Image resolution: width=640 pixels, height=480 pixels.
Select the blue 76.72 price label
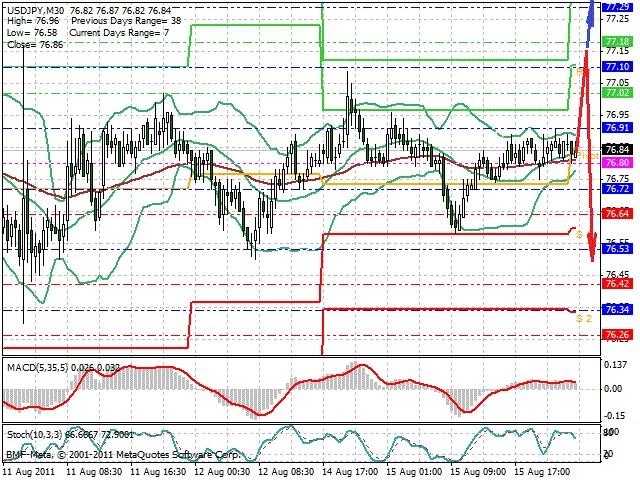coord(617,189)
